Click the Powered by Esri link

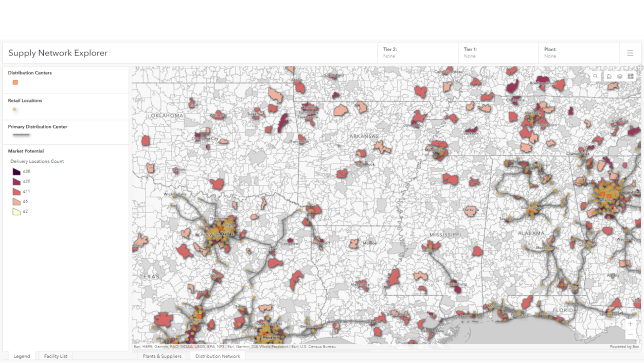(624, 347)
